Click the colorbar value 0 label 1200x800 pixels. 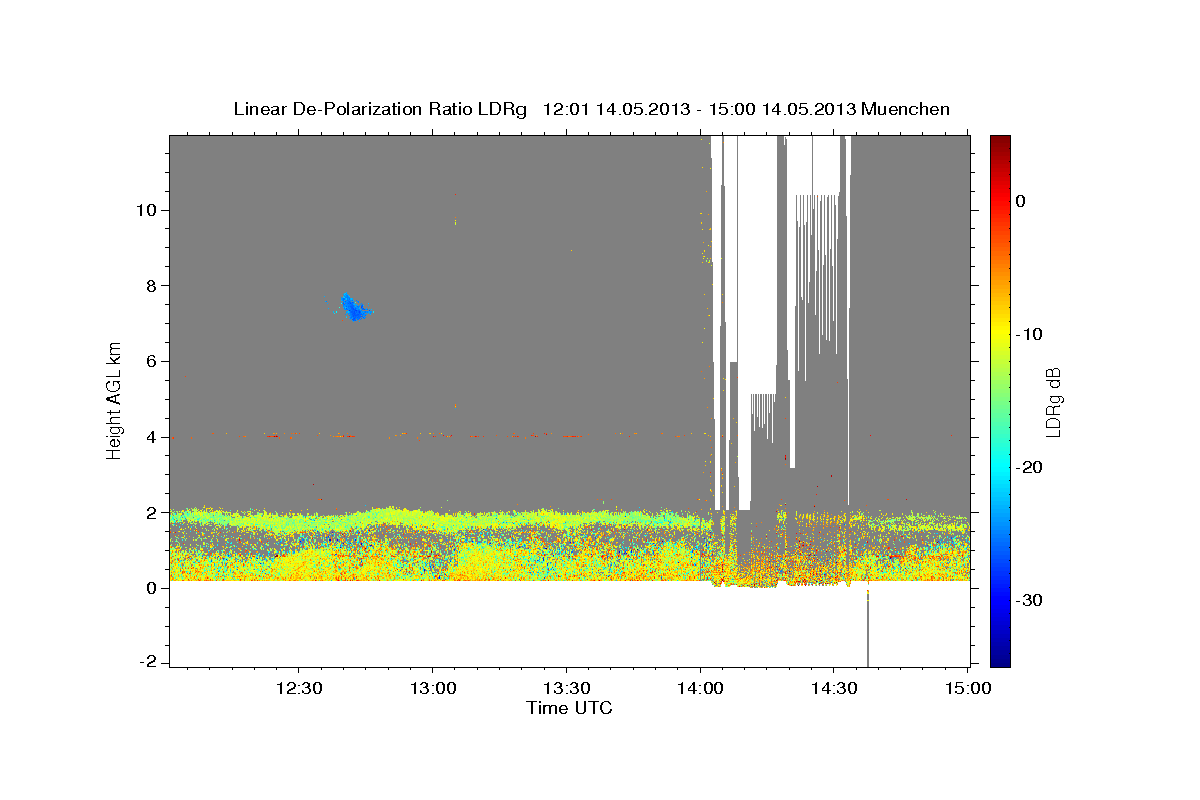click(1020, 201)
